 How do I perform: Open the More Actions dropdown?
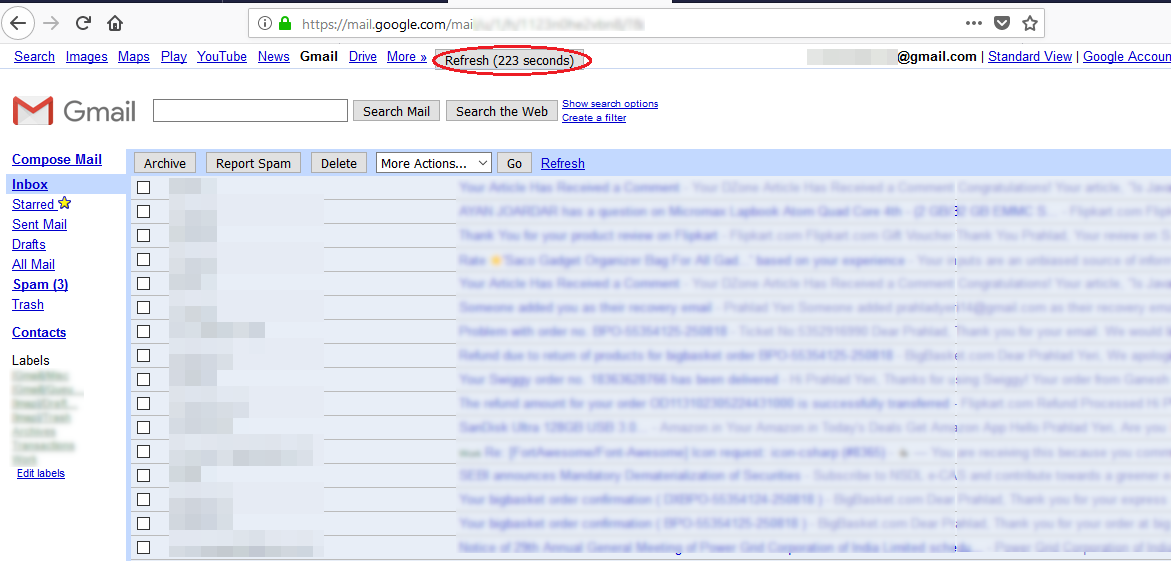point(433,163)
